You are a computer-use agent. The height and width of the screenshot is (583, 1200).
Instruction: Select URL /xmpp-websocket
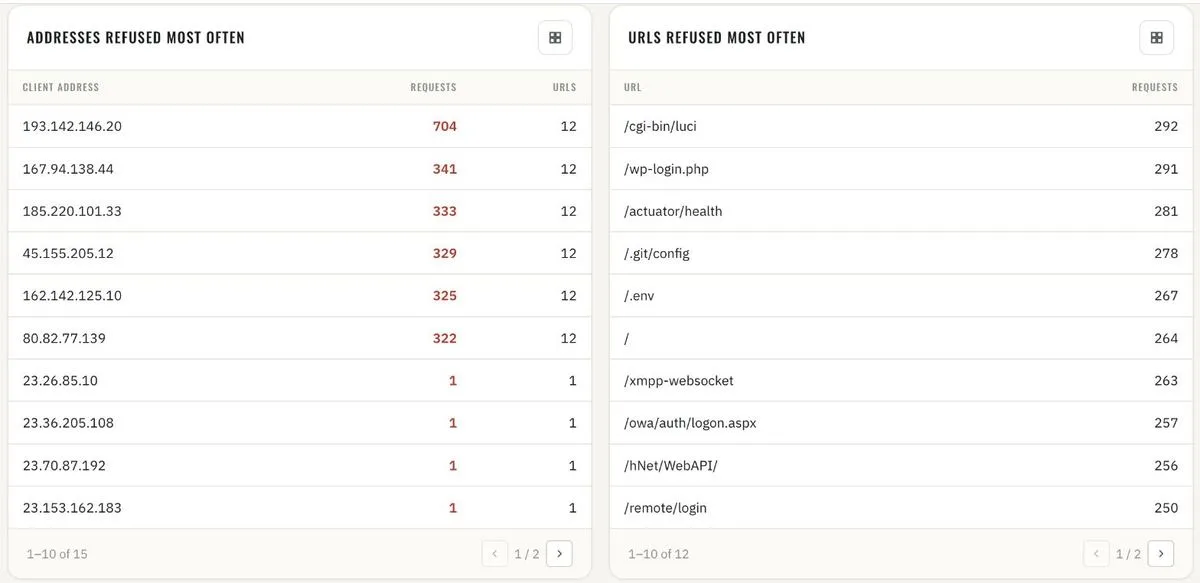[679, 381]
